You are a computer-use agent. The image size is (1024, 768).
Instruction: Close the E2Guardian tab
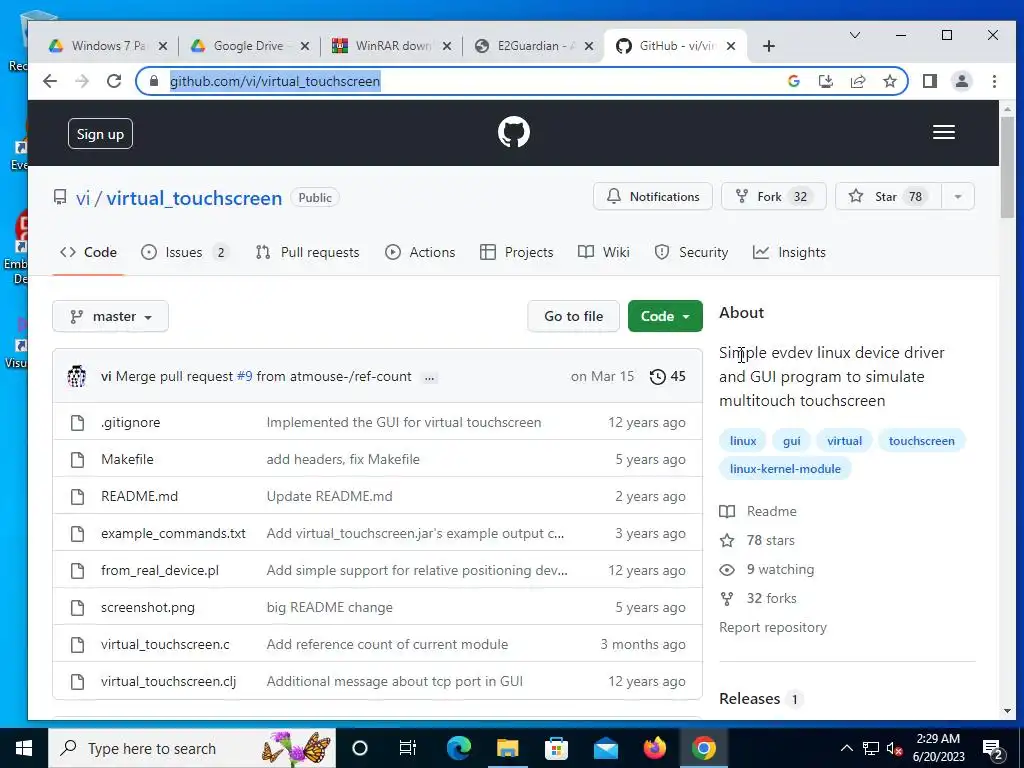588,46
